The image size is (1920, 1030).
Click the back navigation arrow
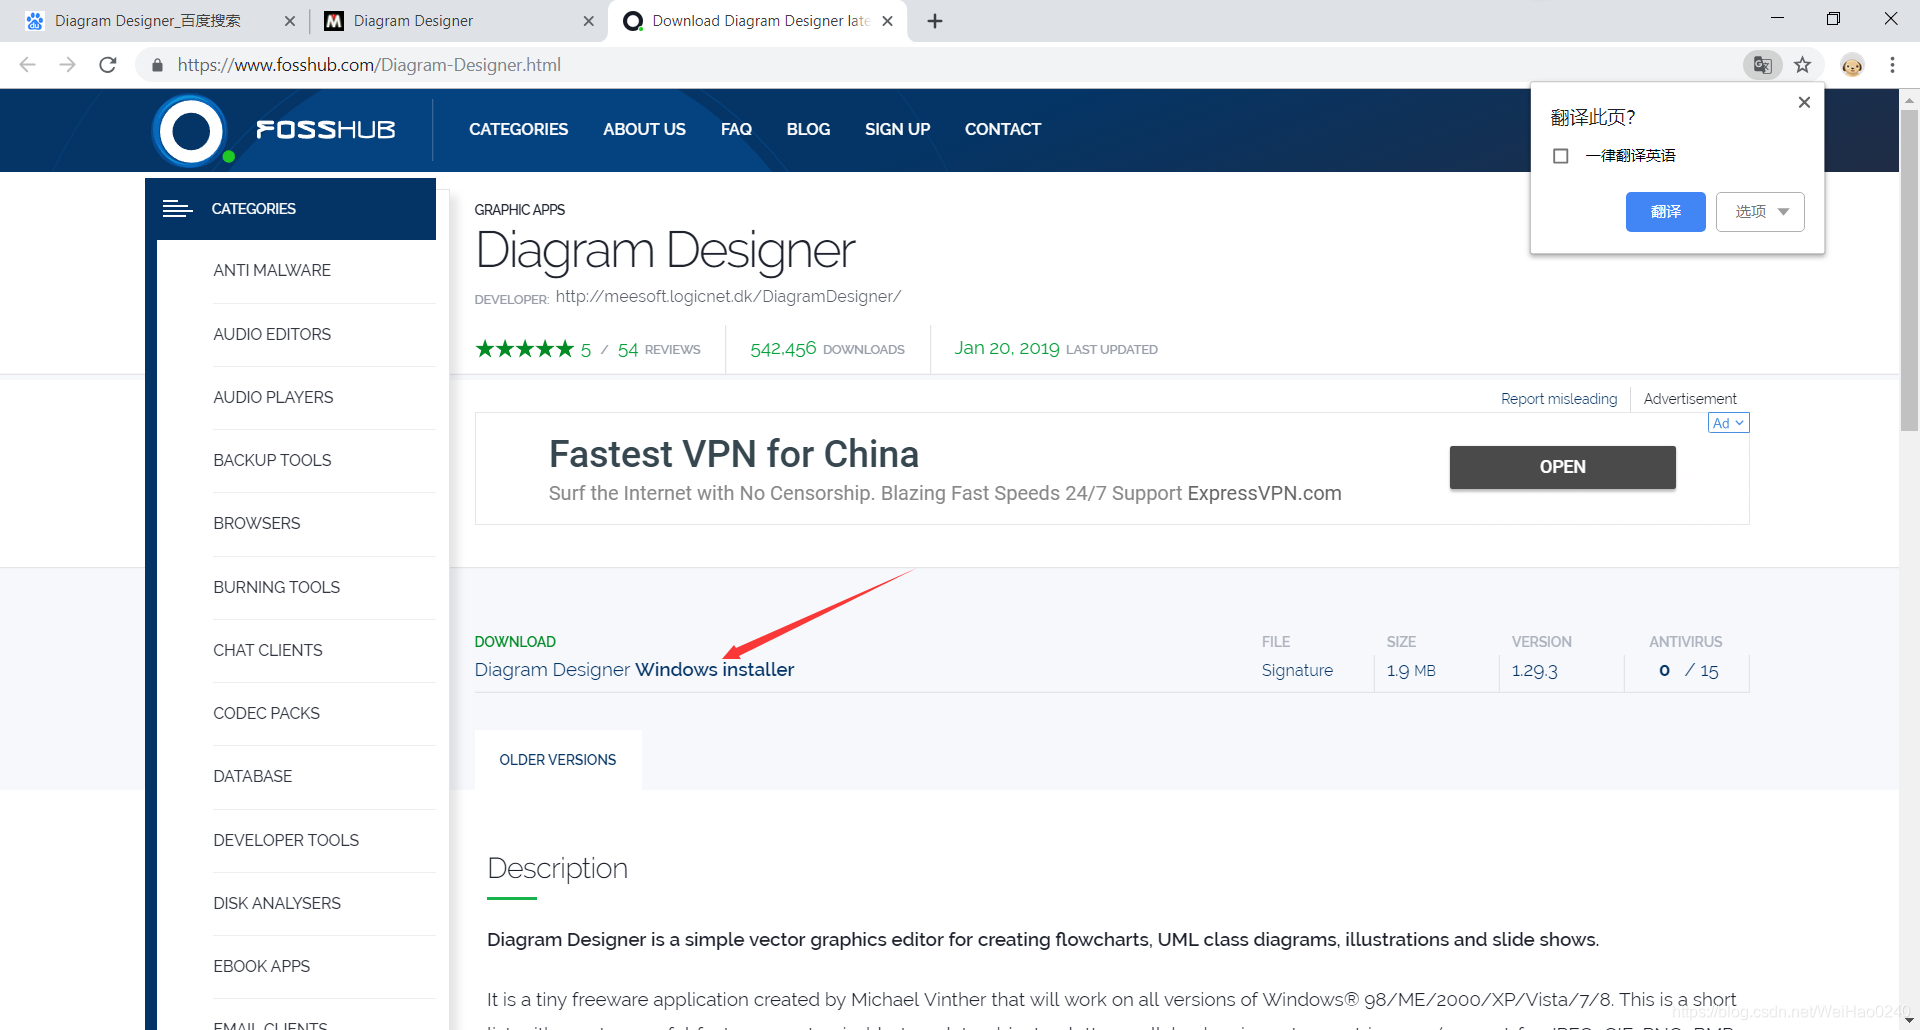pos(27,64)
